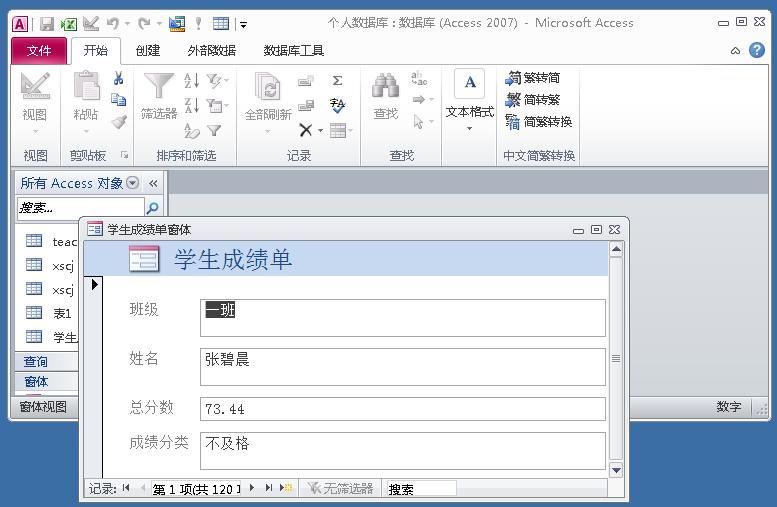Open the 文件 menu
Viewport: 777px width, 507px height.
pyautogui.click(x=39, y=51)
